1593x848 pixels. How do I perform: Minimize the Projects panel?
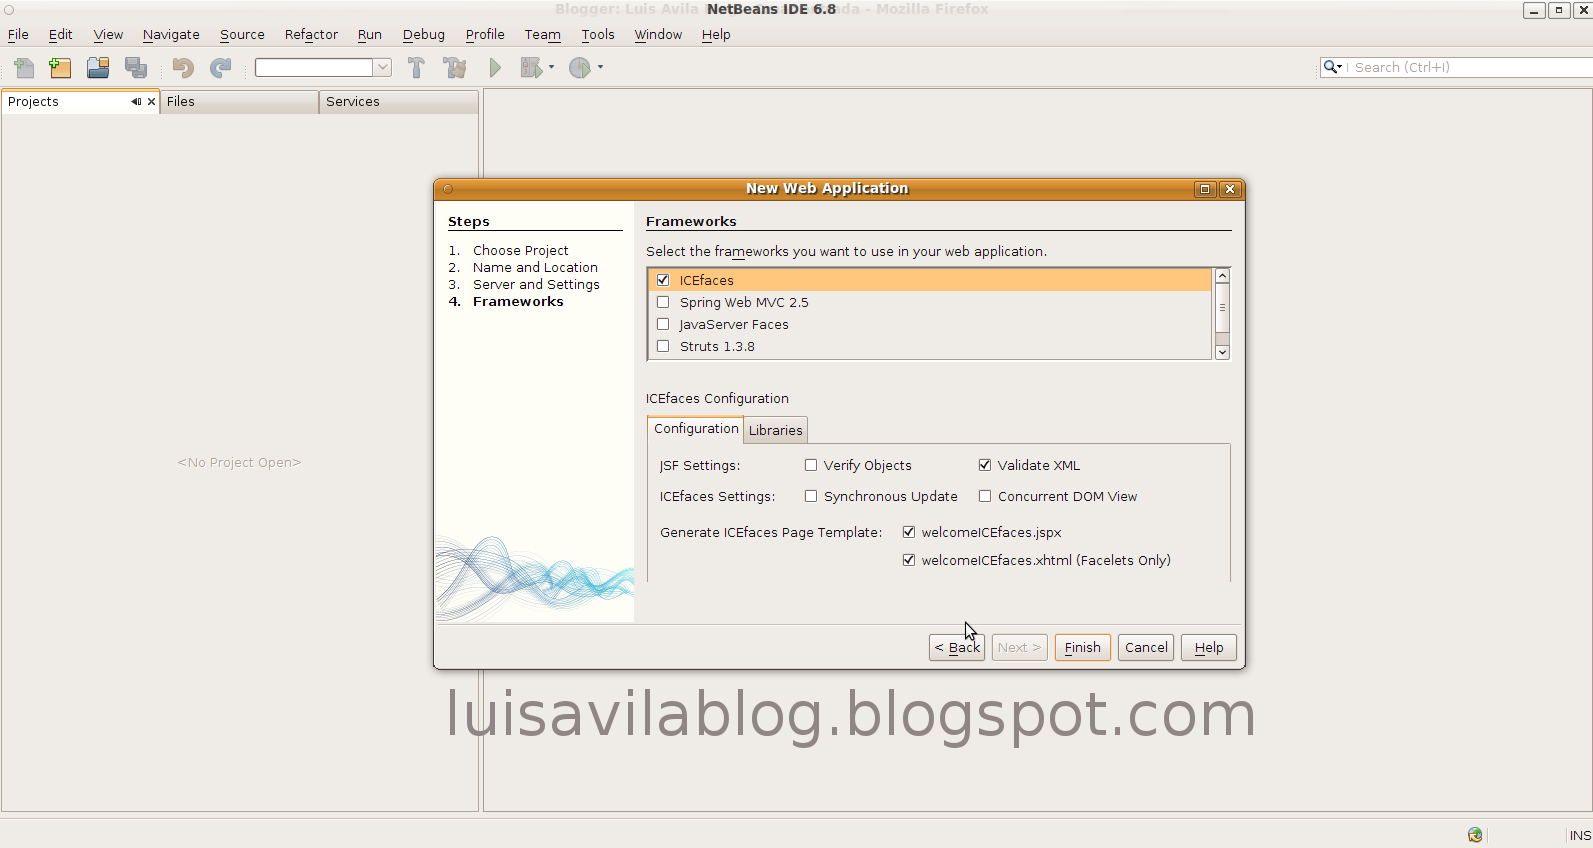point(136,102)
